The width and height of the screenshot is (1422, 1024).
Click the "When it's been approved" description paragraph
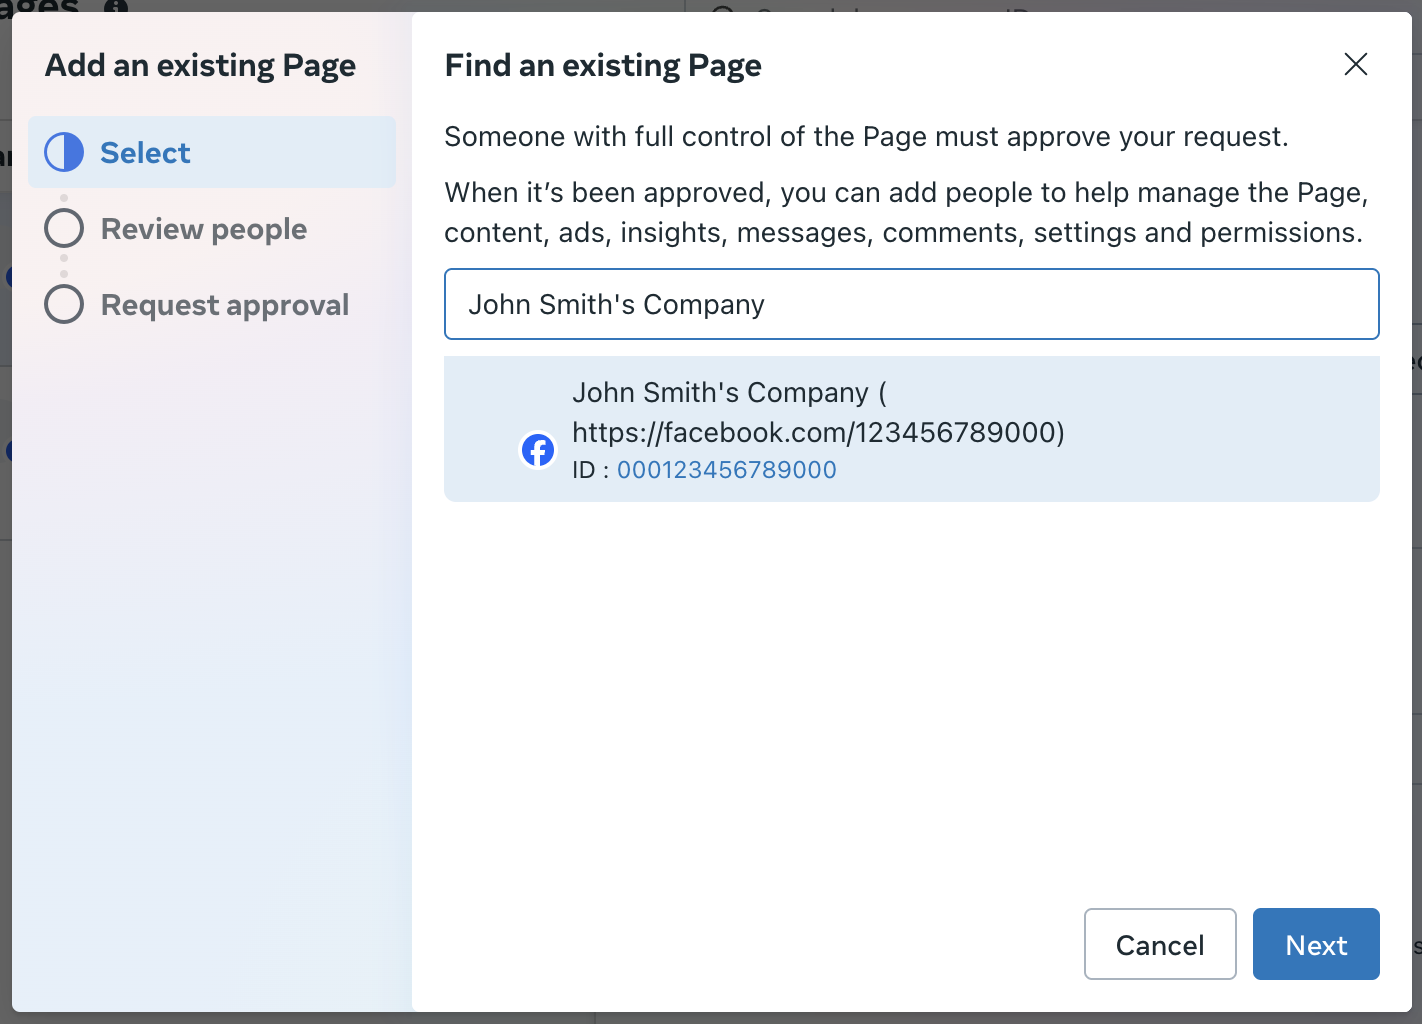tap(905, 212)
